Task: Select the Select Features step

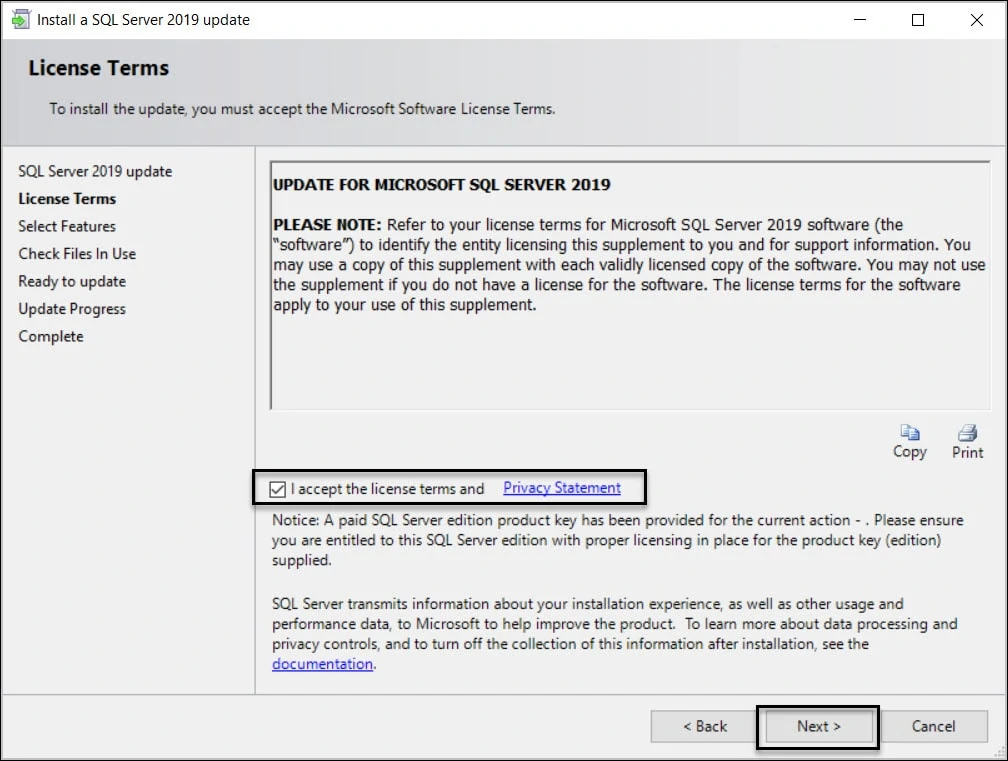Action: point(67,226)
